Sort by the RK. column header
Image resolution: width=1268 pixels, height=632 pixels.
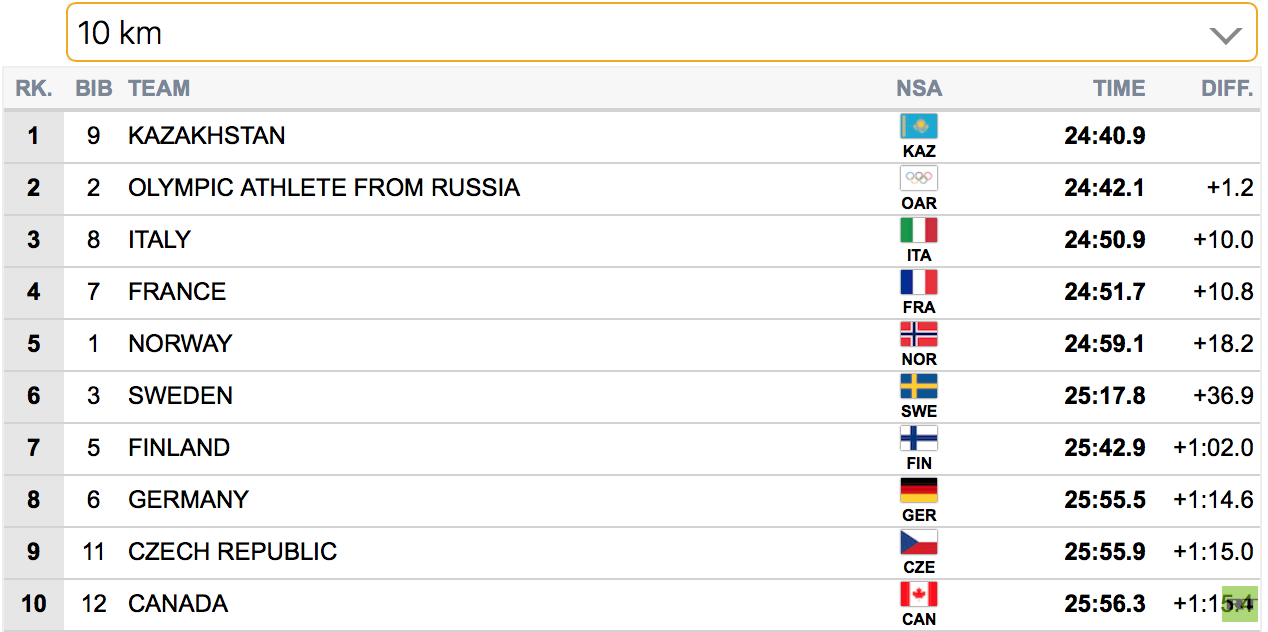pos(34,88)
